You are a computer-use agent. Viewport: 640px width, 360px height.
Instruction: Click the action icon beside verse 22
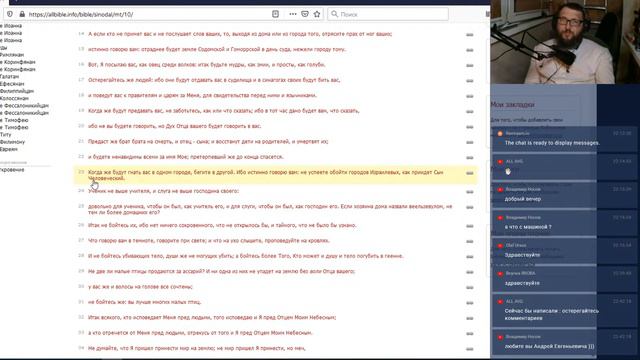pyautogui.click(x=470, y=158)
